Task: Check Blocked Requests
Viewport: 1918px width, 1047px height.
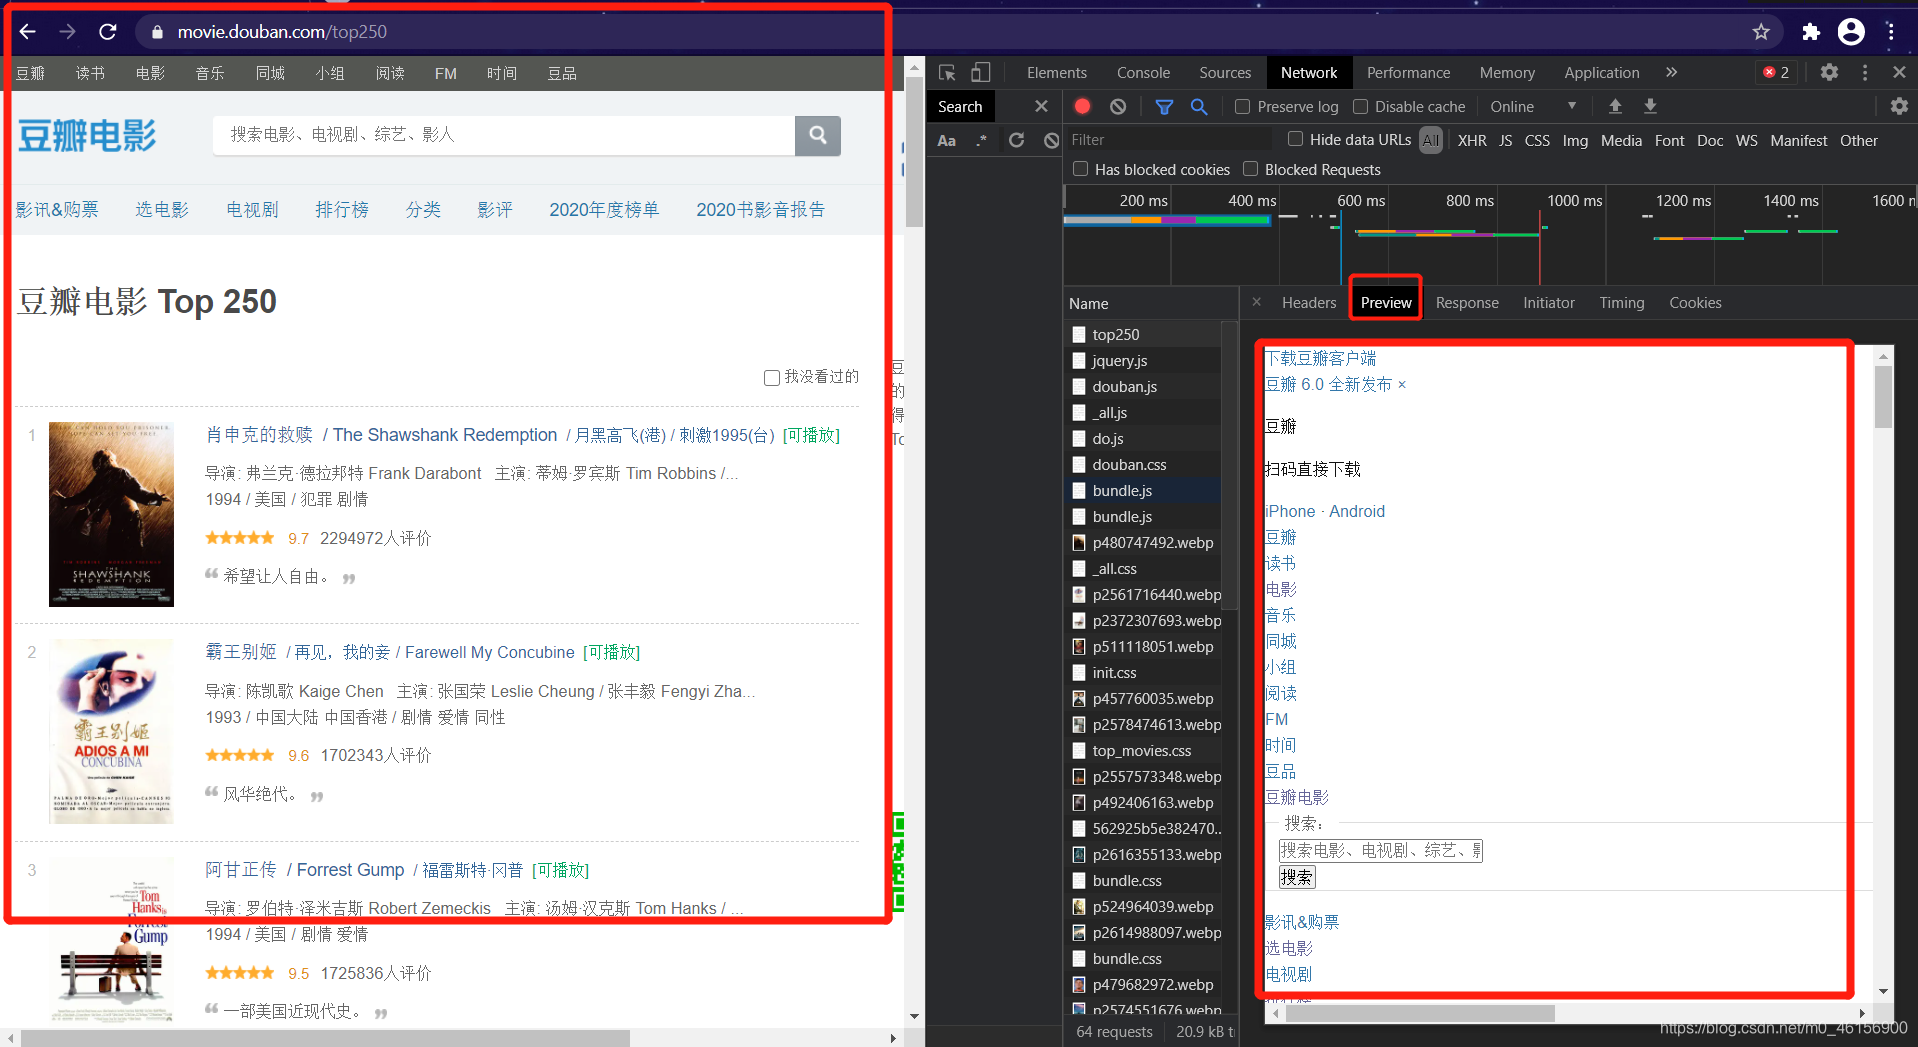Action: pyautogui.click(x=1250, y=169)
